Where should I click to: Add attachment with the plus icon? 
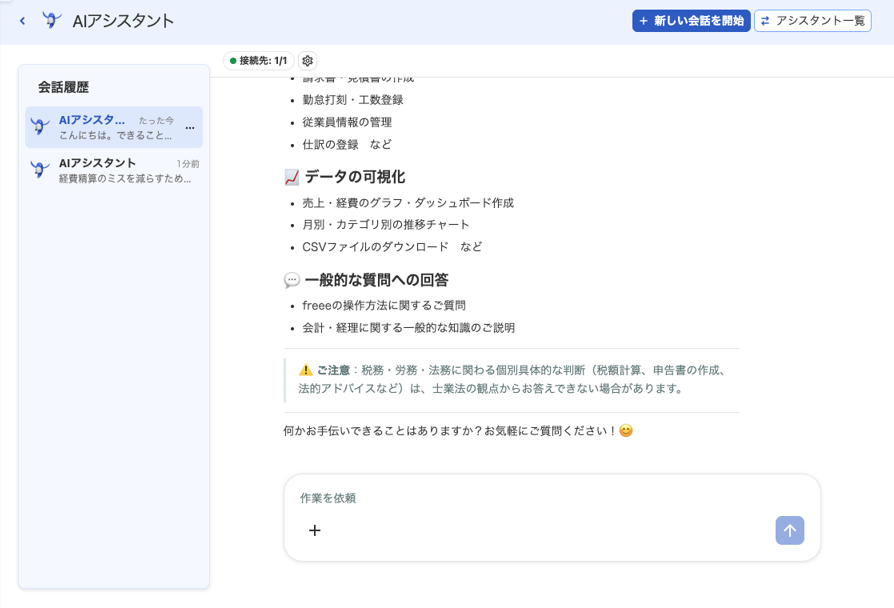pyautogui.click(x=315, y=530)
